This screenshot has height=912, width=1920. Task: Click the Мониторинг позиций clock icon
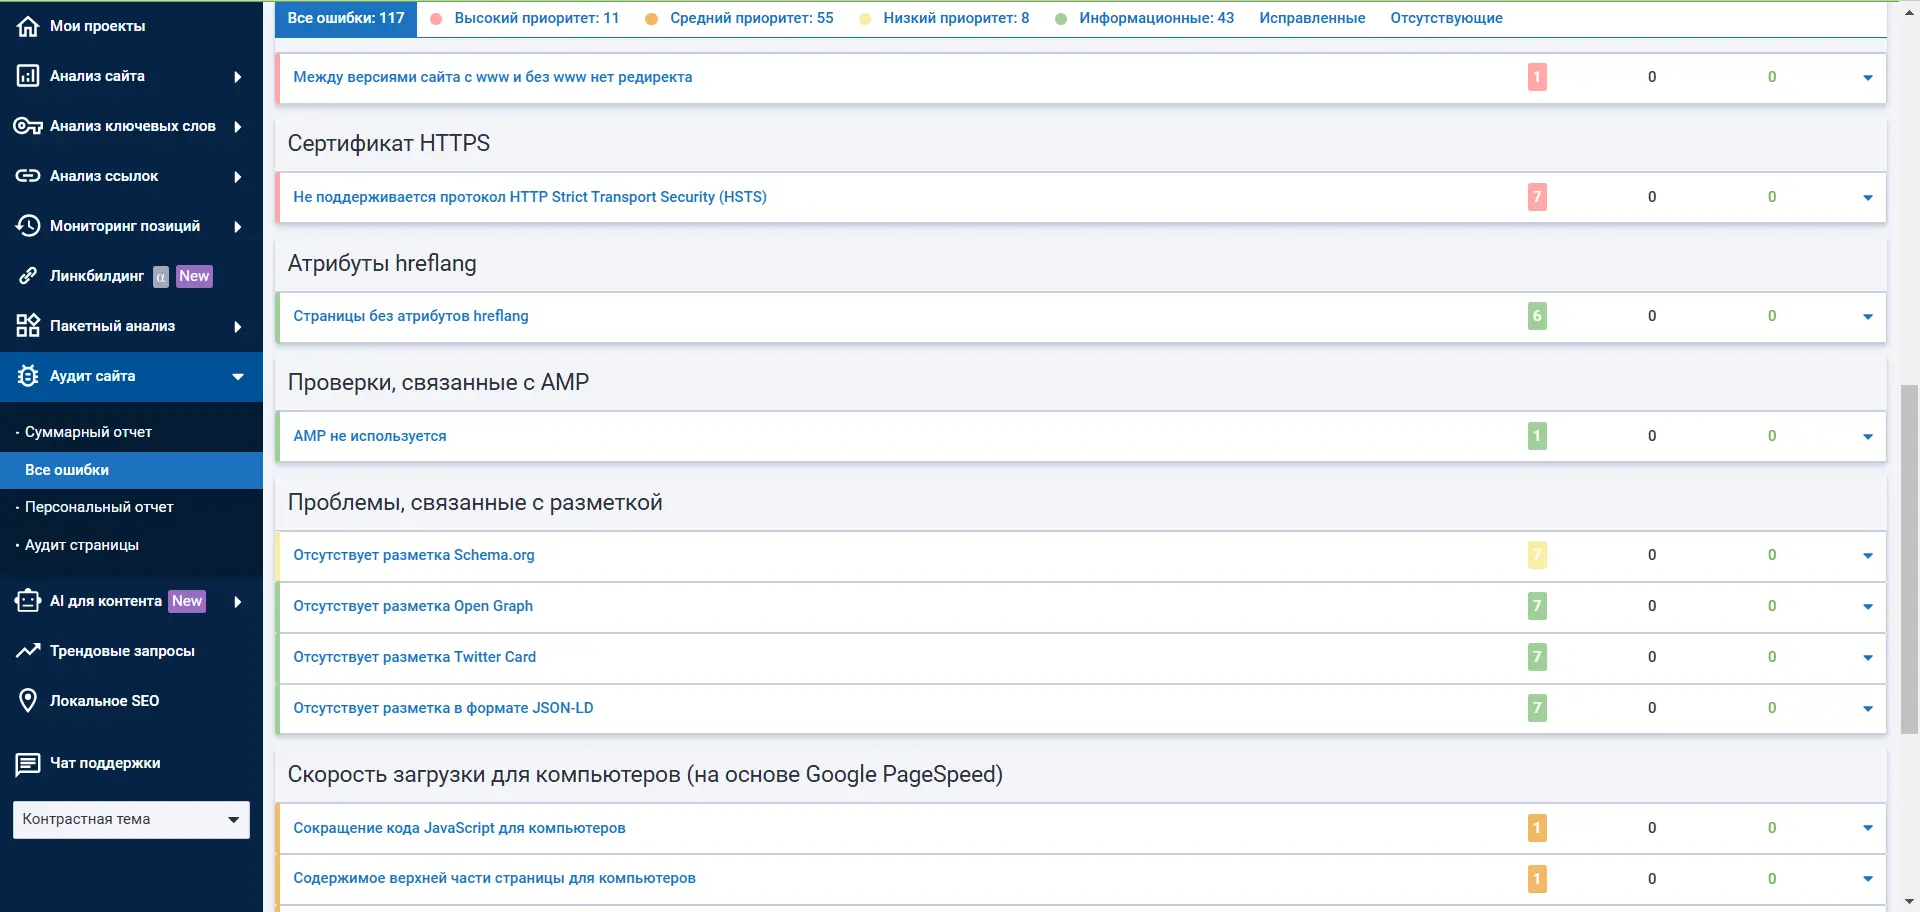(28, 226)
